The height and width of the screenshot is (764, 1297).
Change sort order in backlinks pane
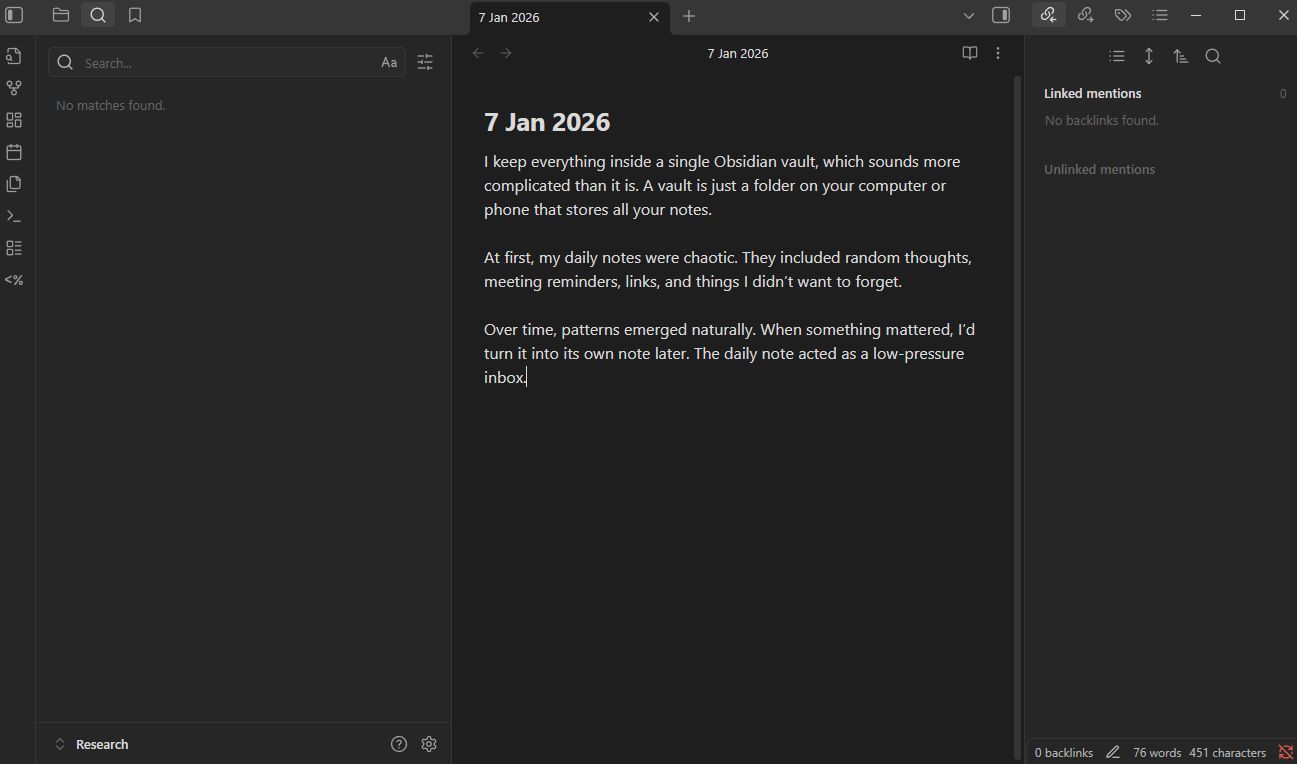1181,56
